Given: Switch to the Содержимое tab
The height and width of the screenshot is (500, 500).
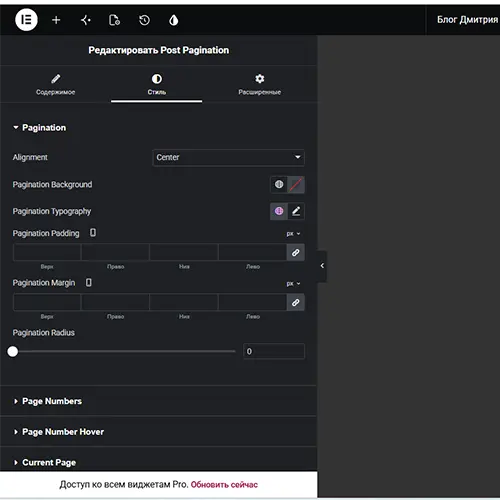Looking at the screenshot, I should [55, 85].
